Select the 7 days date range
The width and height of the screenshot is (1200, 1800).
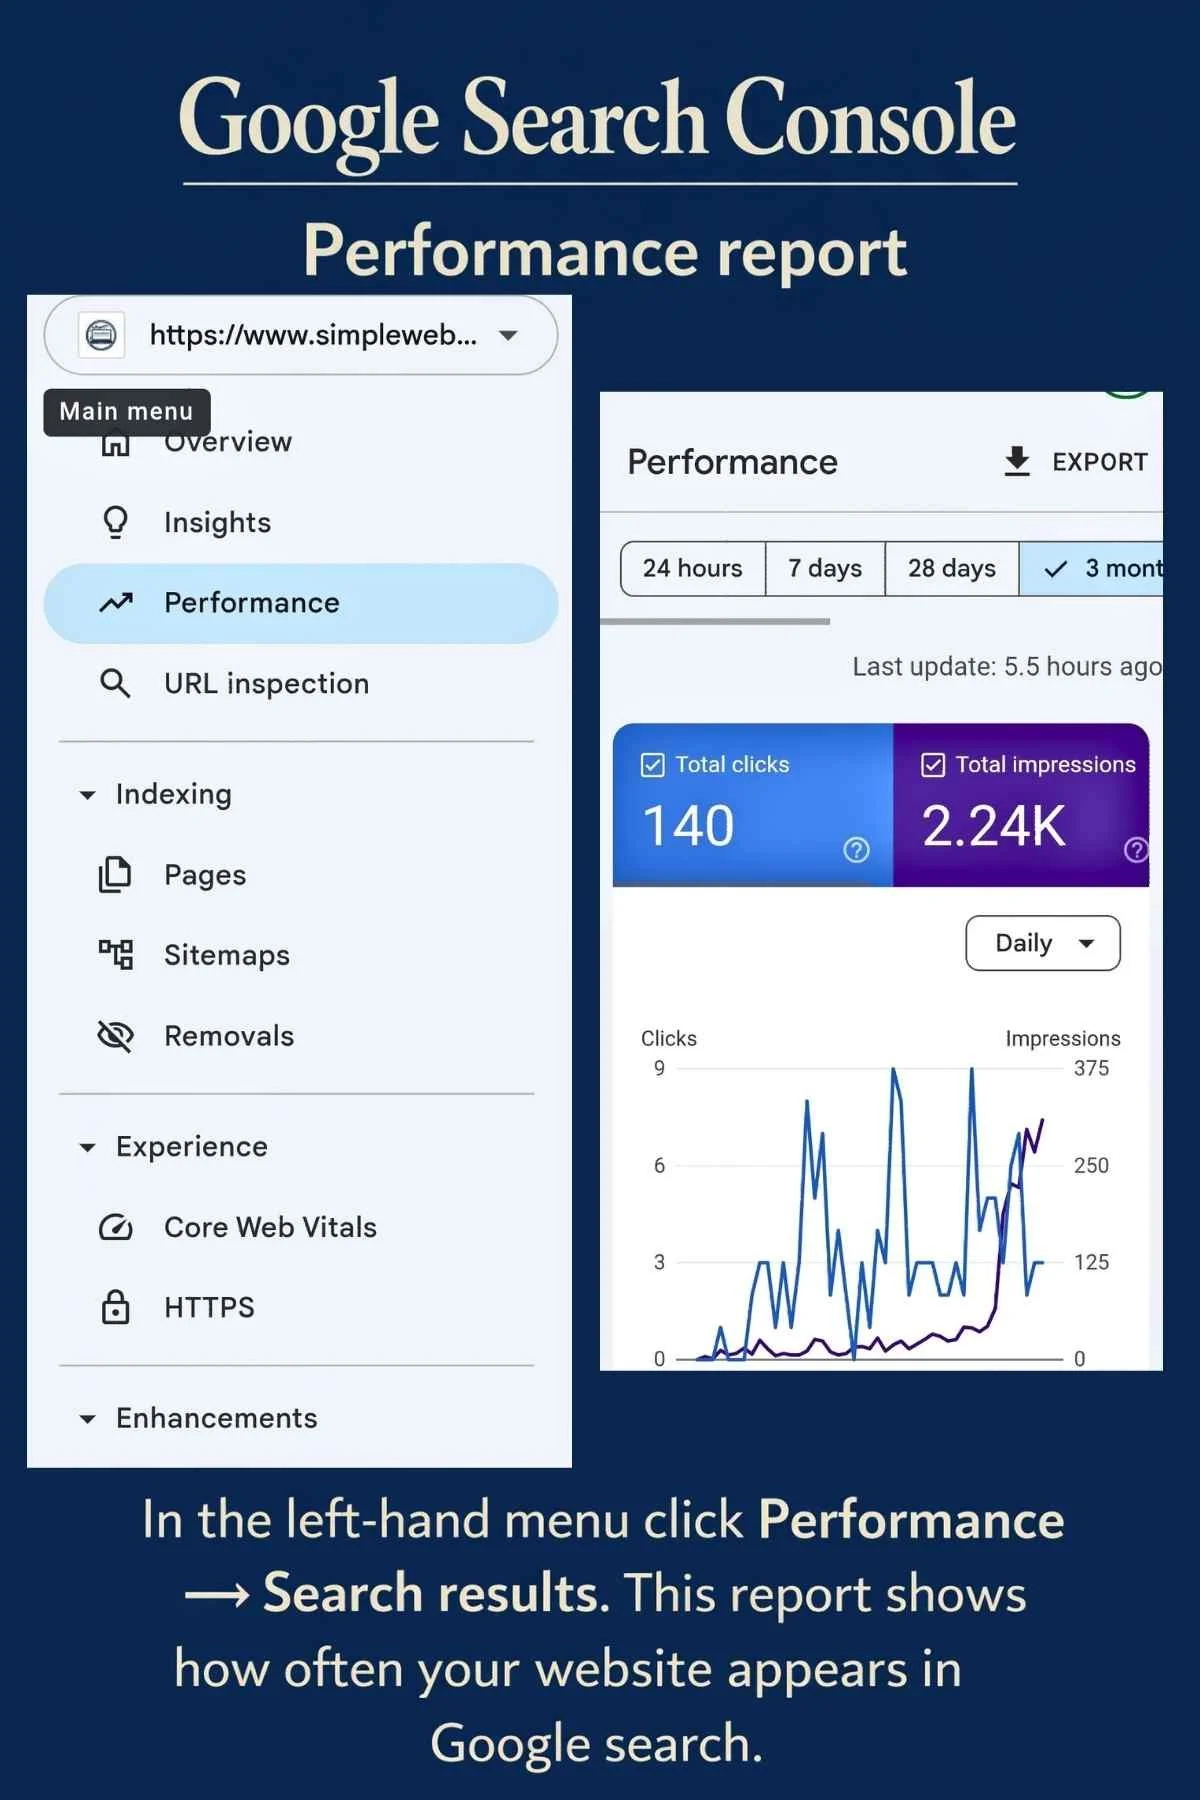click(825, 569)
